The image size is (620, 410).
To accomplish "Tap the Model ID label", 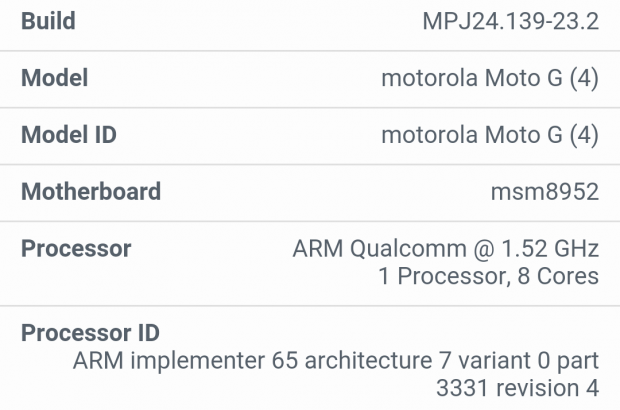I will click(69, 135).
